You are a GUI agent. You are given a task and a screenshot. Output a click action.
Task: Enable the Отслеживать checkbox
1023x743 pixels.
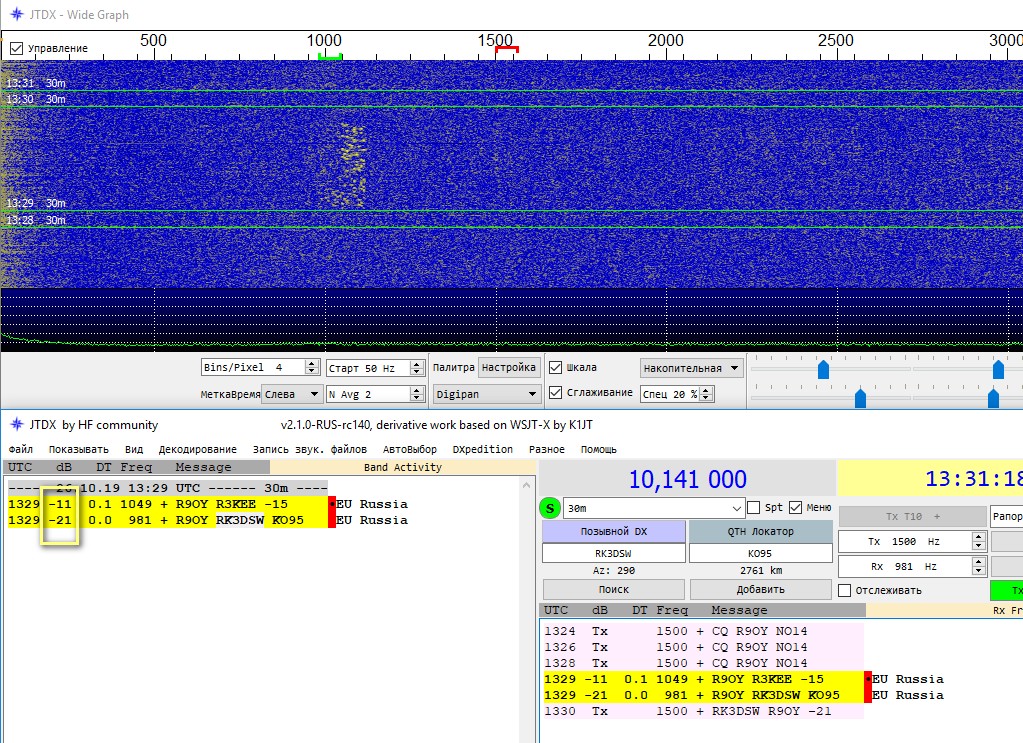[x=845, y=590]
